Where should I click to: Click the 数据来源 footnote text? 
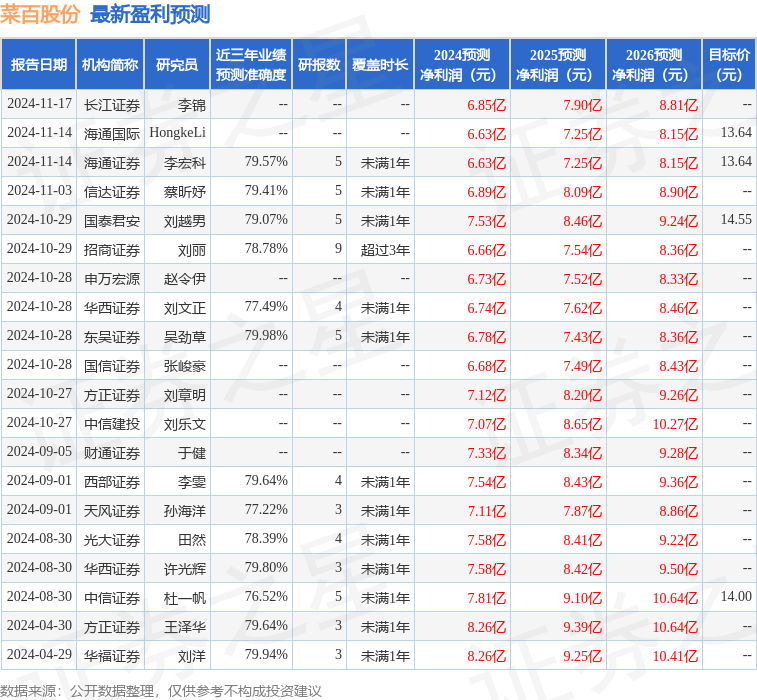click(x=161, y=691)
